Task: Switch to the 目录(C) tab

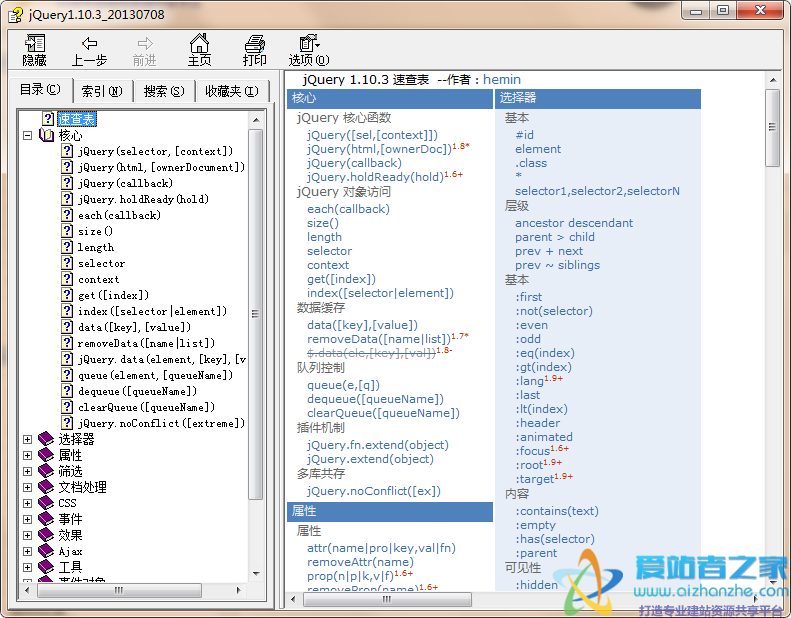Action: [x=40, y=90]
